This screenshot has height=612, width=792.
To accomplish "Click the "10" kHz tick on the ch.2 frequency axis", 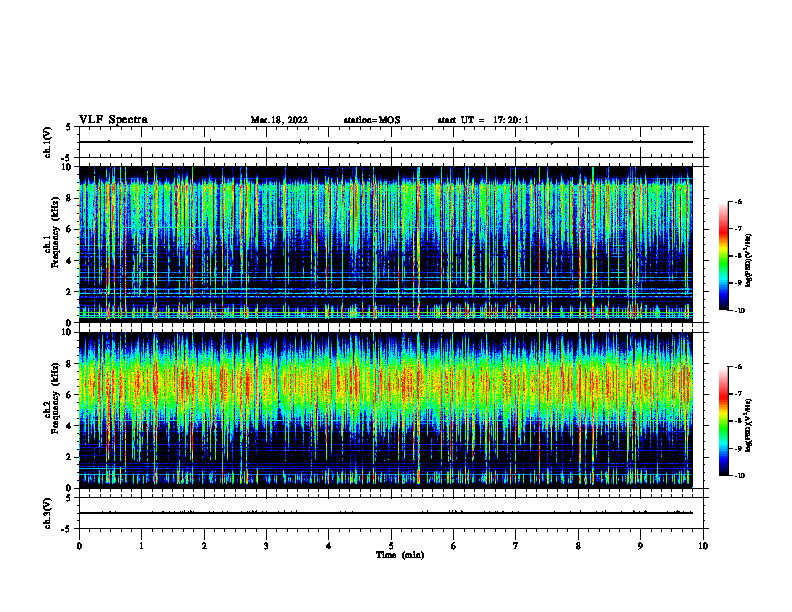I will click(x=68, y=332).
